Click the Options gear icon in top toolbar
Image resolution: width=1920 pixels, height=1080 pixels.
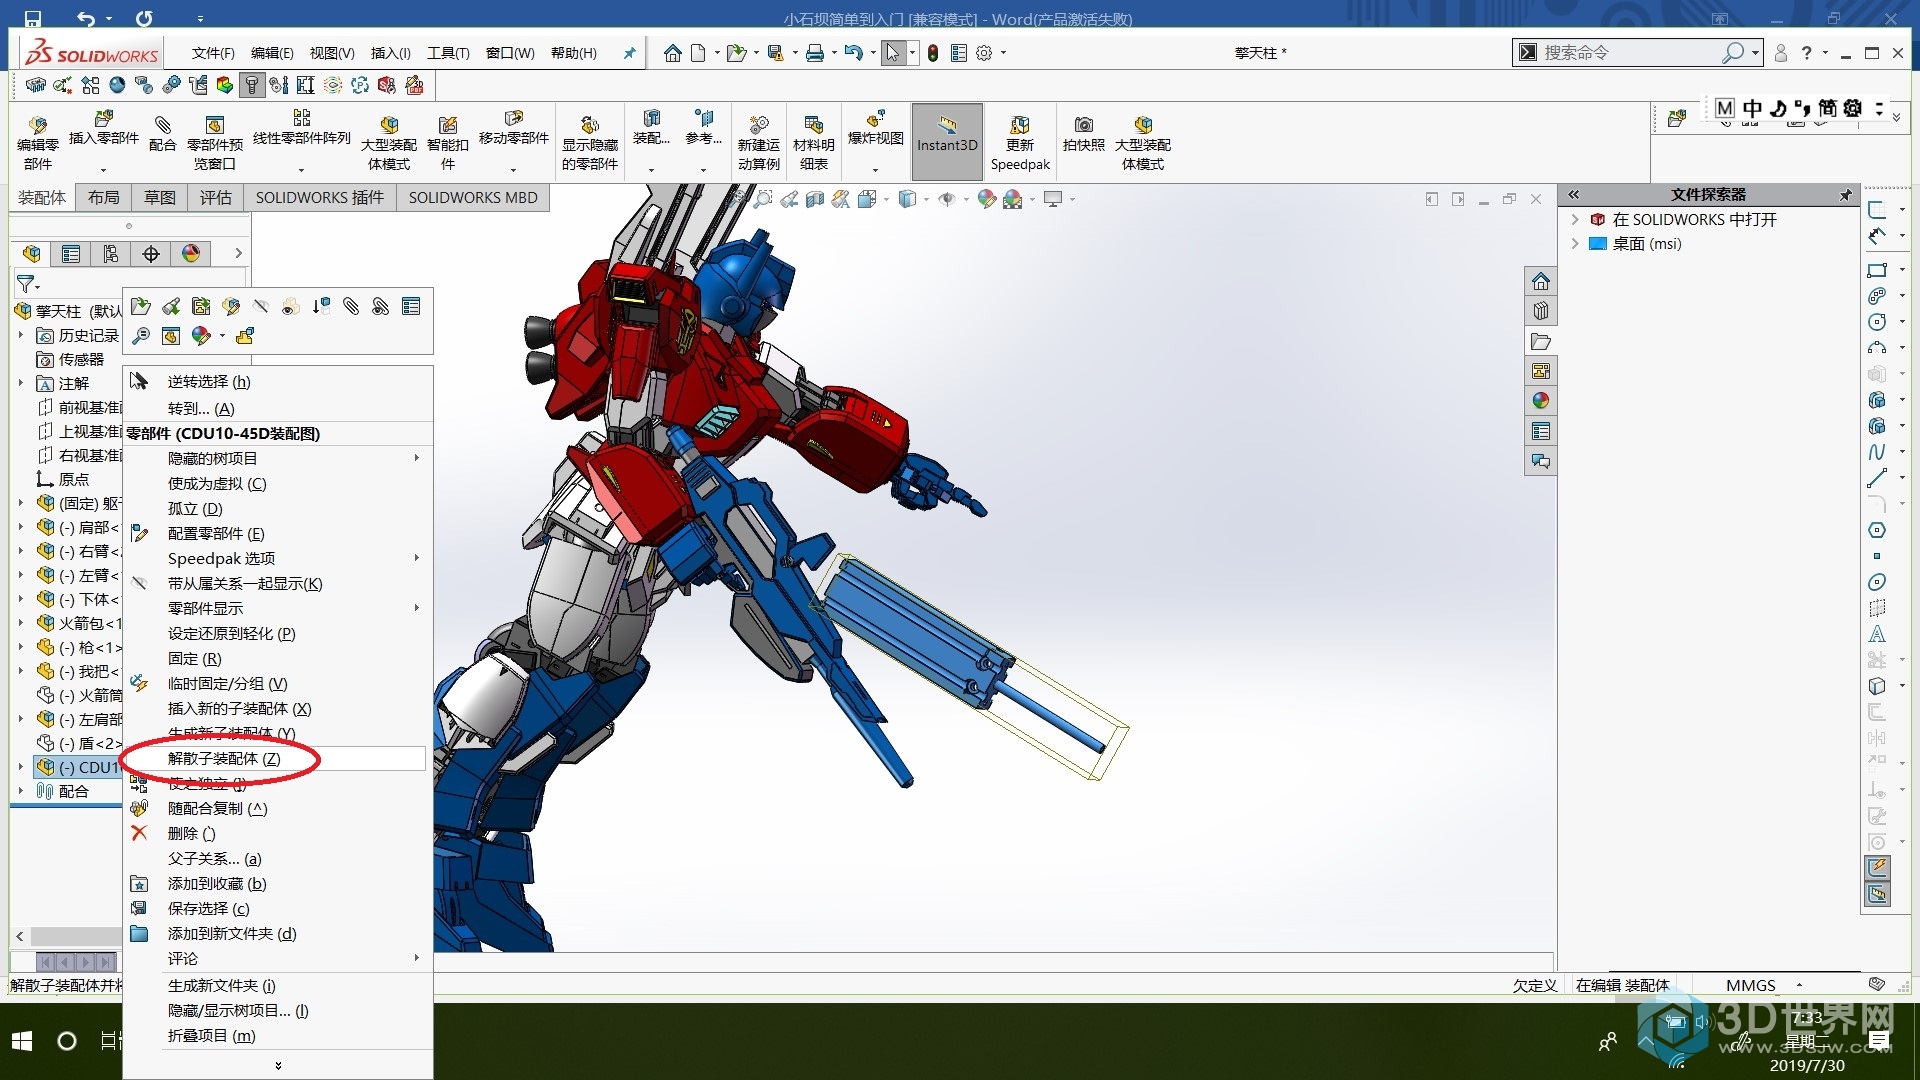[x=984, y=53]
